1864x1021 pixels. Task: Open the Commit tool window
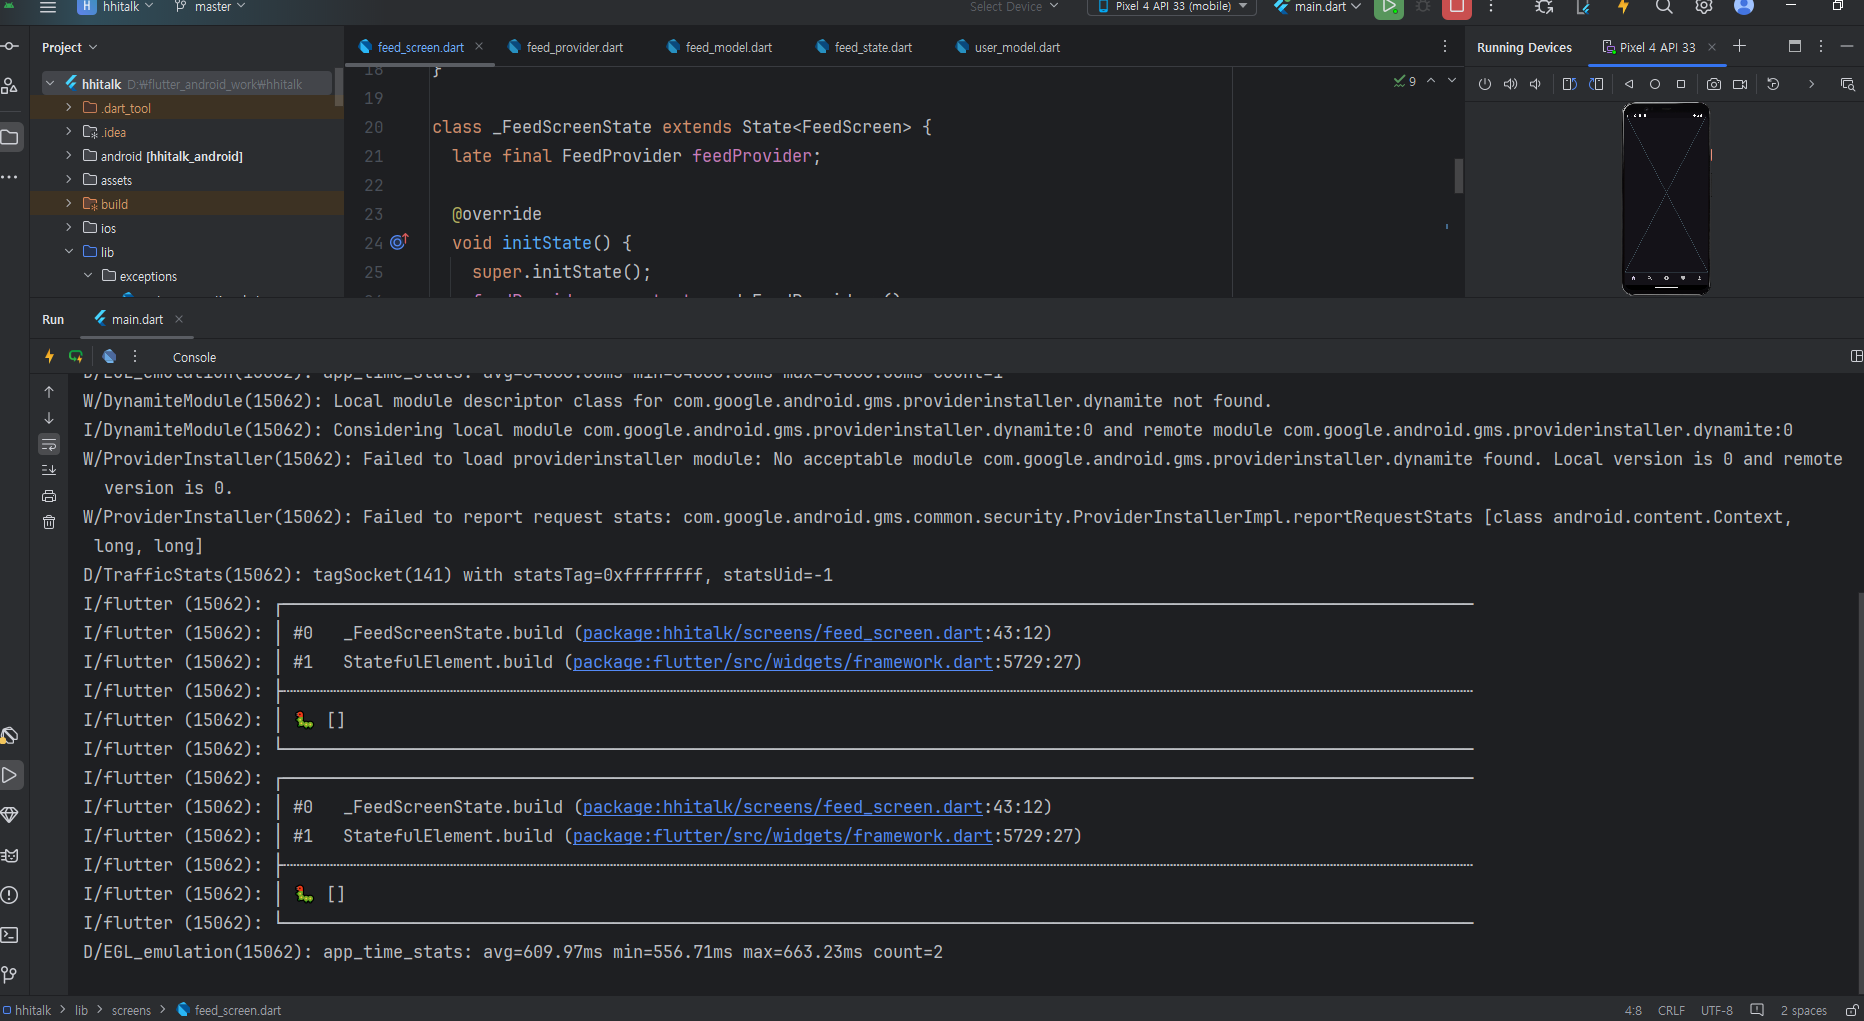(x=10, y=46)
